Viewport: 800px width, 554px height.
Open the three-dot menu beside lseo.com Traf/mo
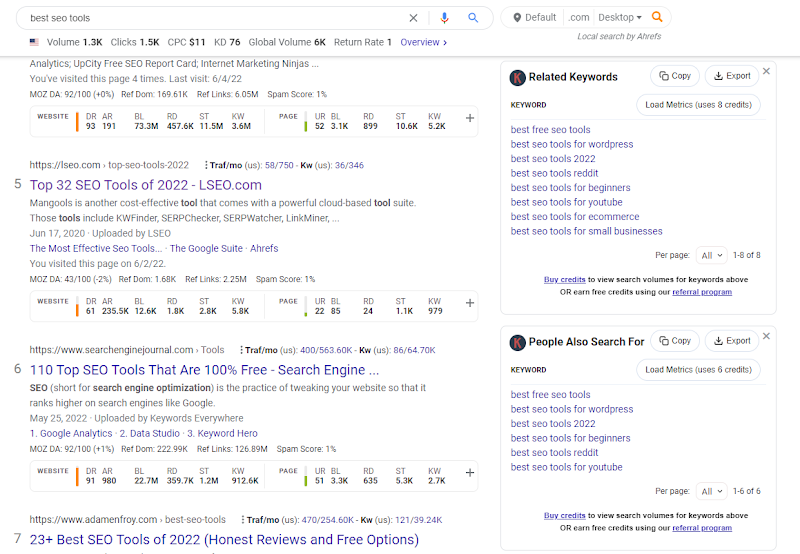206,165
